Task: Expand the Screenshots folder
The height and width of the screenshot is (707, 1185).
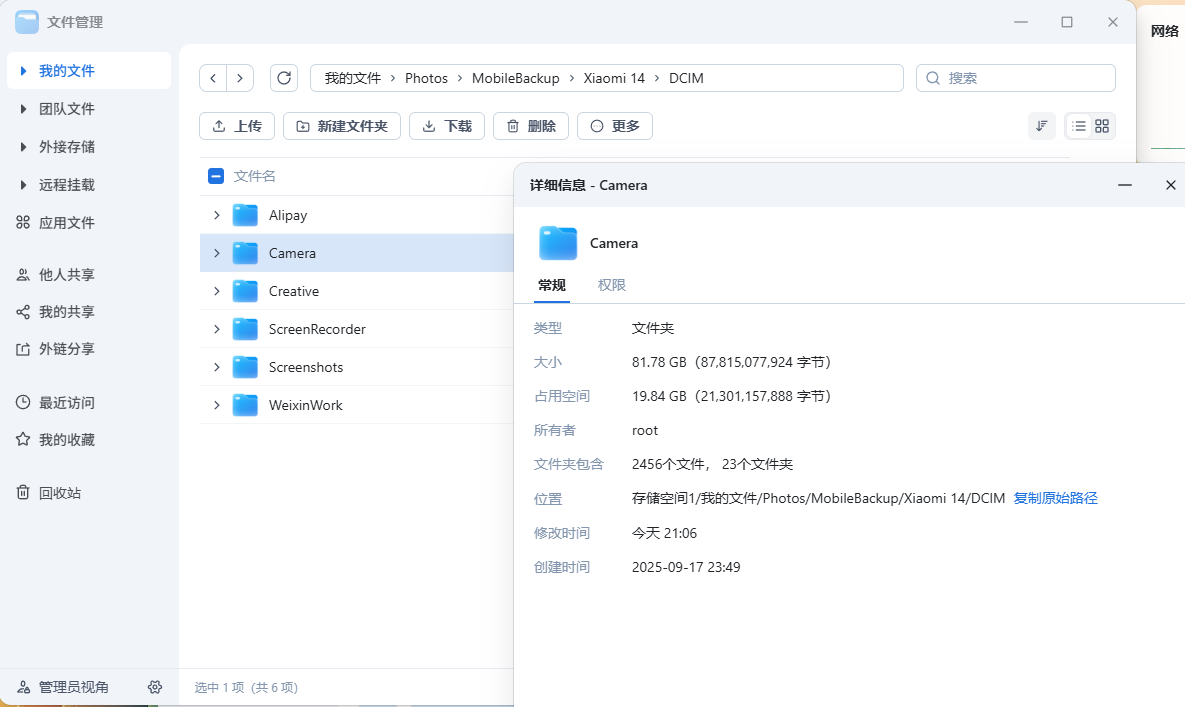Action: [216, 367]
